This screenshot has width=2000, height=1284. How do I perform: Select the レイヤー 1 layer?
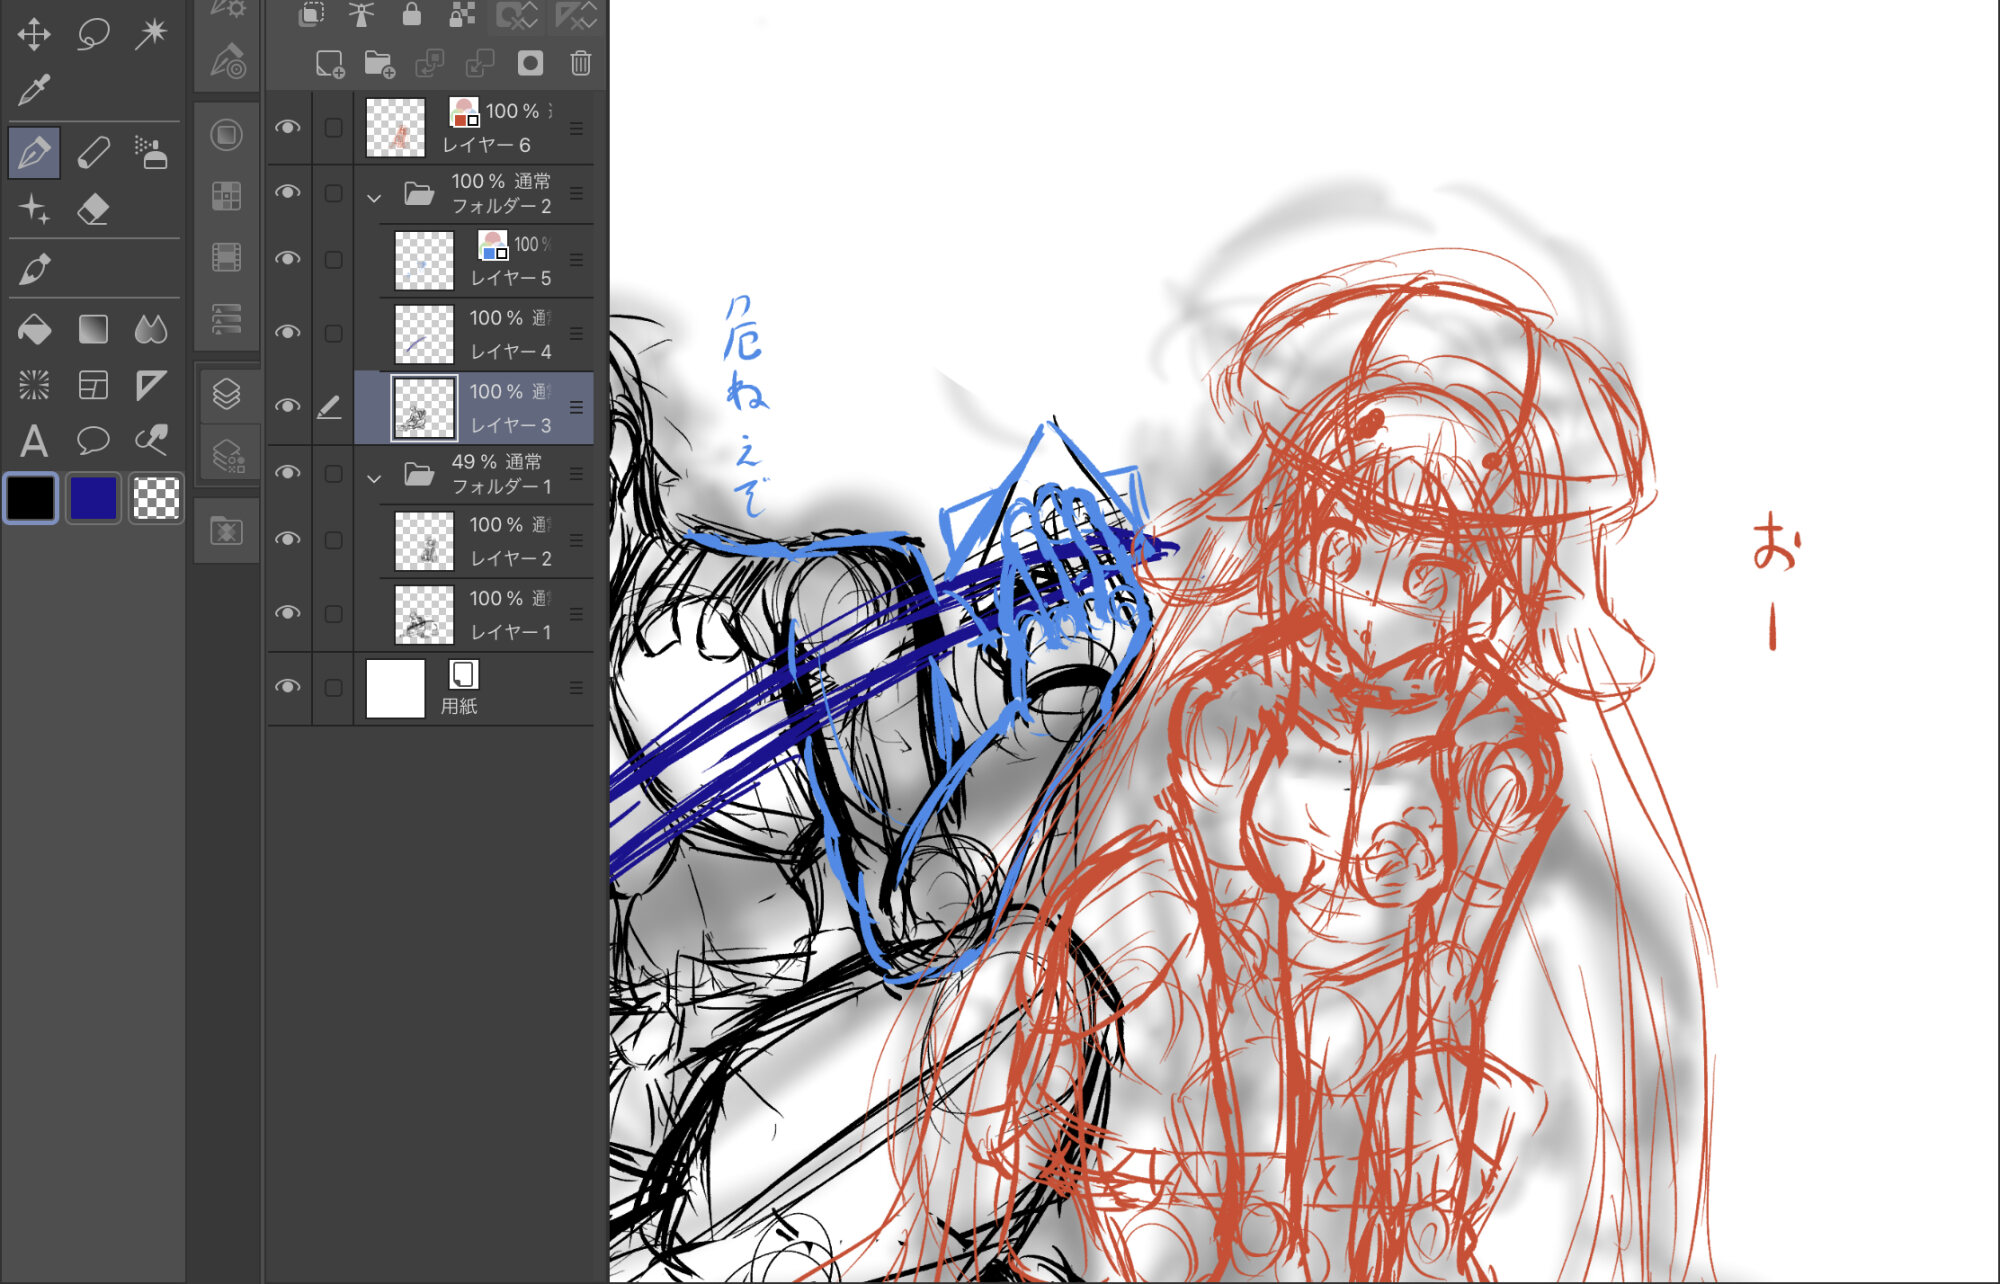(x=510, y=631)
